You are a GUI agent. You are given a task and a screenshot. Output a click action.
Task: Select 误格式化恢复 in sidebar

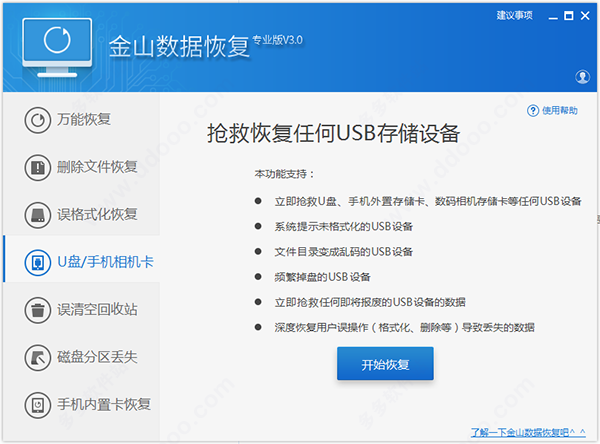(97, 214)
